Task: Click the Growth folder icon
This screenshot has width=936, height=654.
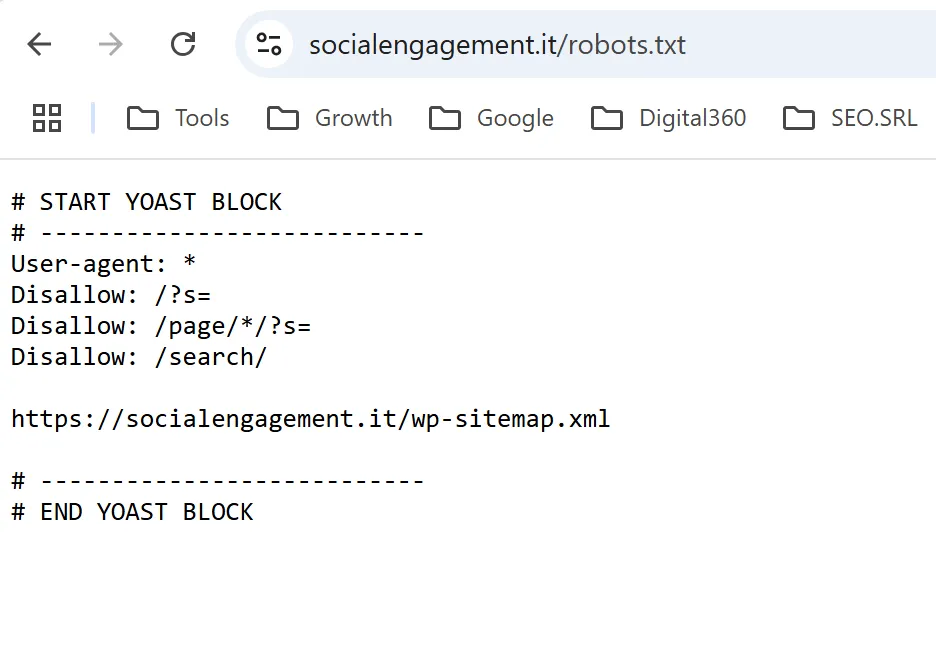Action: [281, 118]
